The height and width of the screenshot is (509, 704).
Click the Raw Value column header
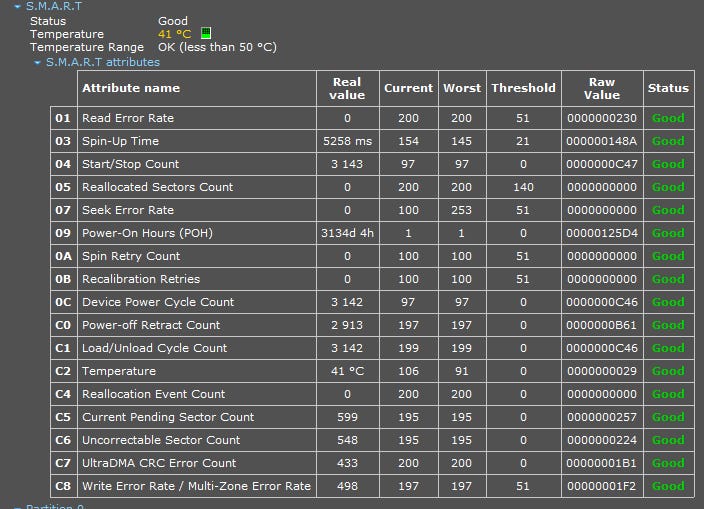tap(602, 88)
